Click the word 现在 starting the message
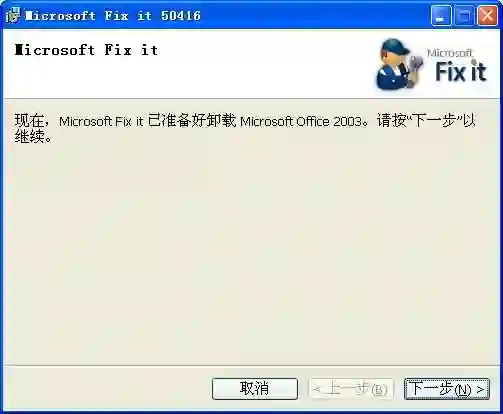The width and height of the screenshot is (503, 414). pos(29,120)
